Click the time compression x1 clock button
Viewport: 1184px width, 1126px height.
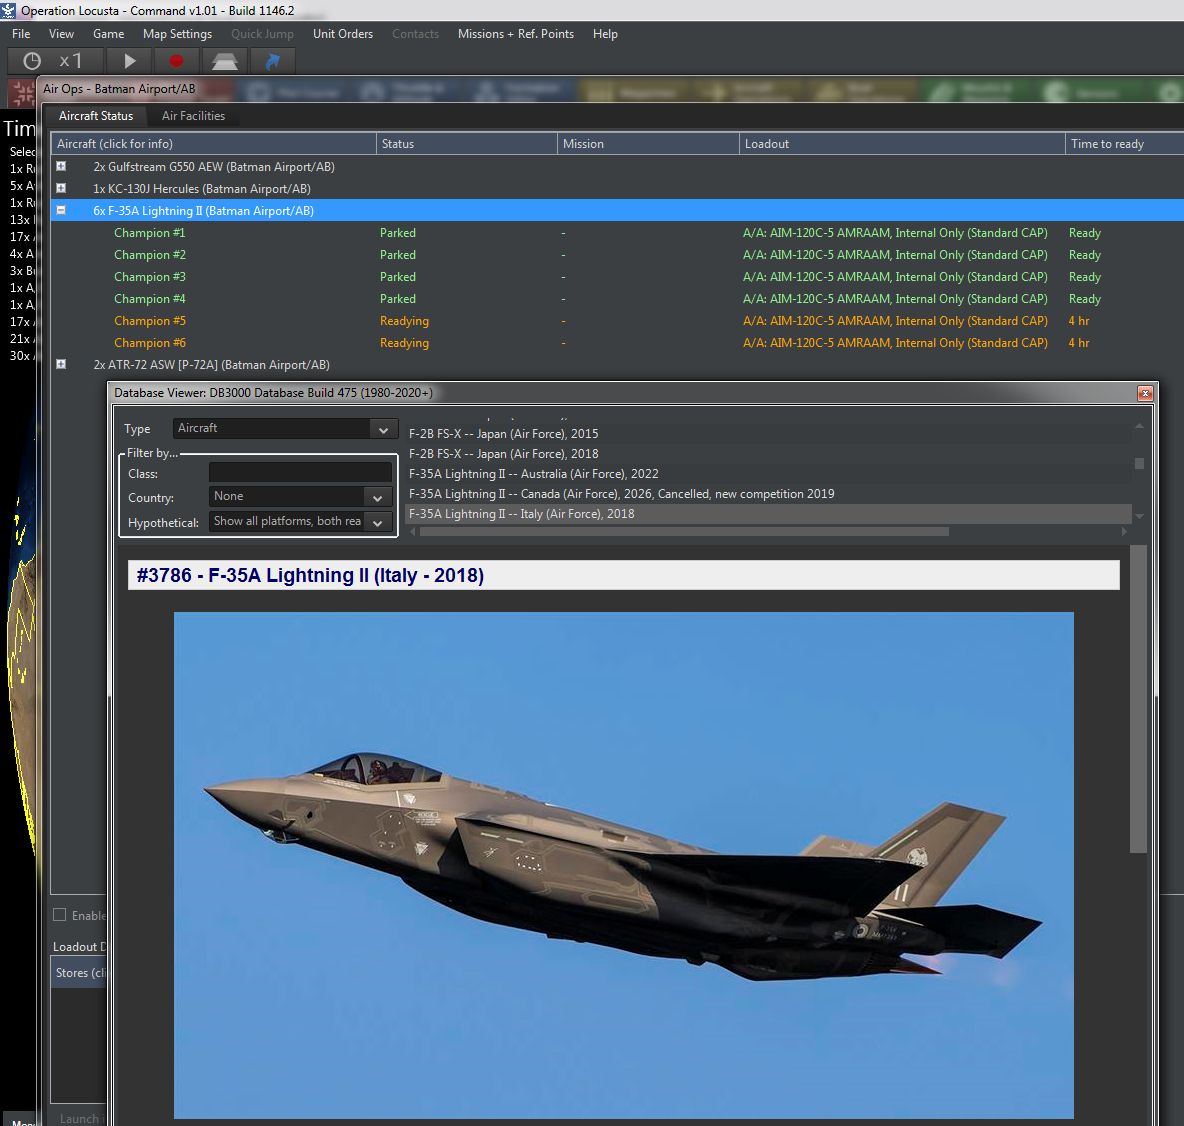[x=52, y=61]
